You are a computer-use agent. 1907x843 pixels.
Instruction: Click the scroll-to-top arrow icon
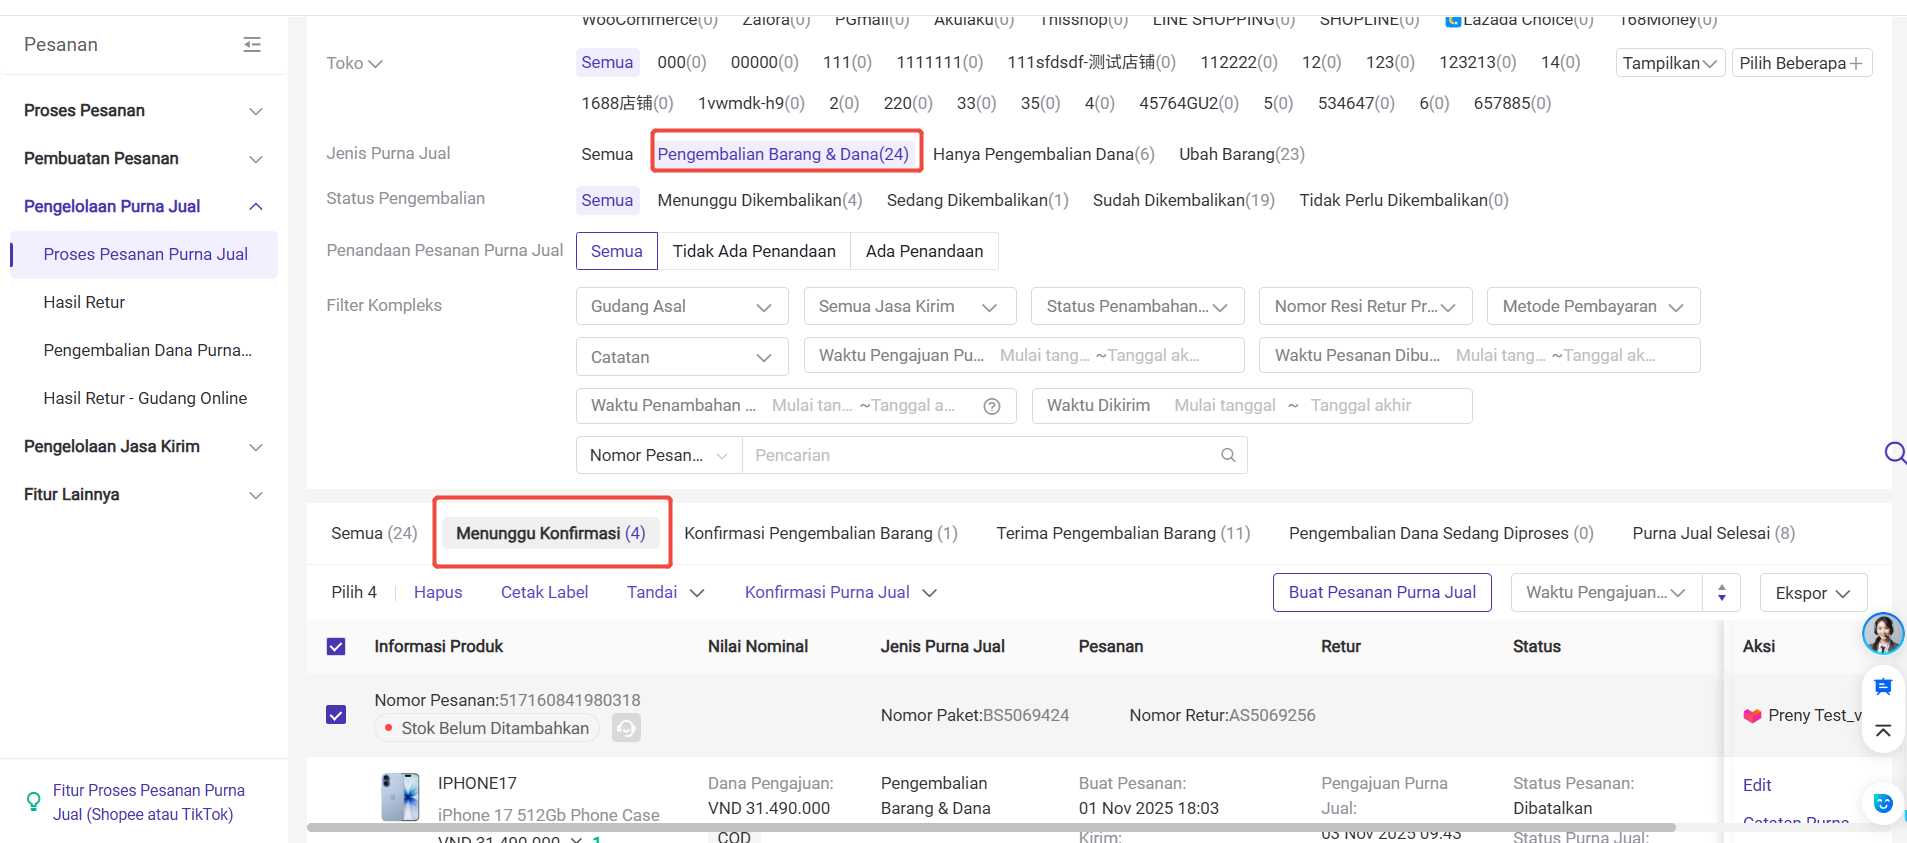tap(1882, 731)
